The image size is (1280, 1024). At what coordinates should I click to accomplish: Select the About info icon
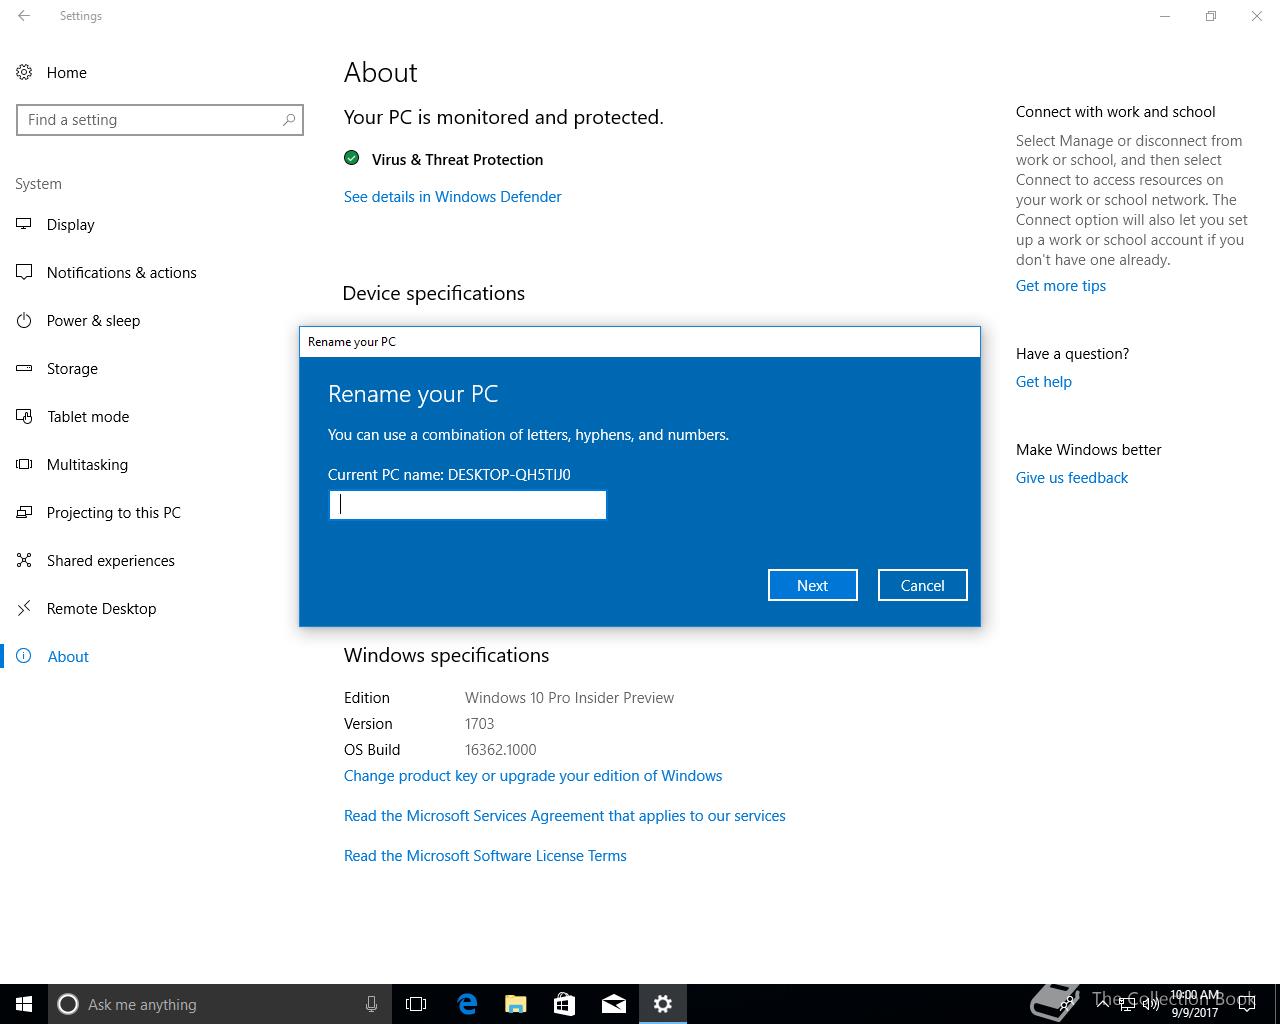pyautogui.click(x=24, y=656)
